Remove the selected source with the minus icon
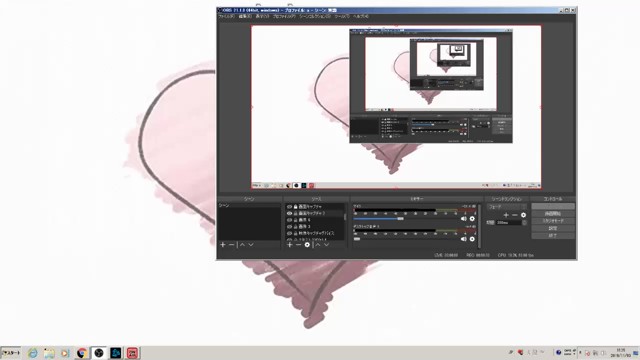The width and height of the screenshot is (640, 360). pos(298,244)
